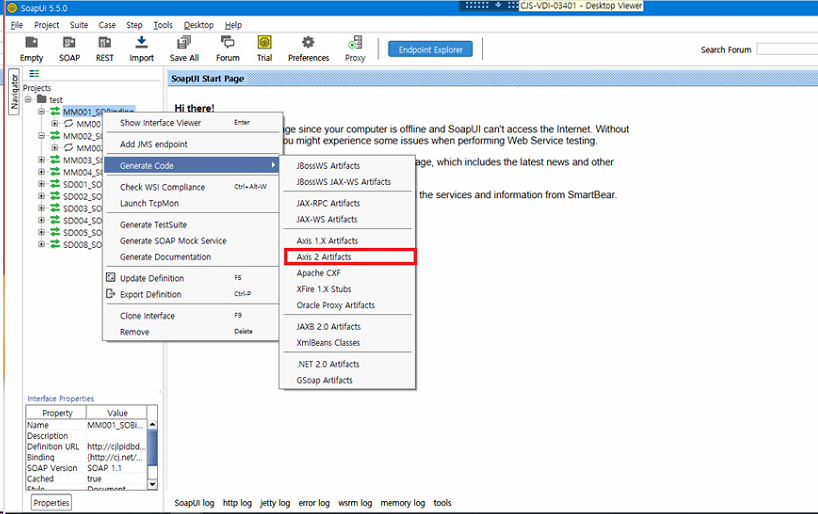Choose Show Interface Viewer in context menu

click(x=192, y=123)
